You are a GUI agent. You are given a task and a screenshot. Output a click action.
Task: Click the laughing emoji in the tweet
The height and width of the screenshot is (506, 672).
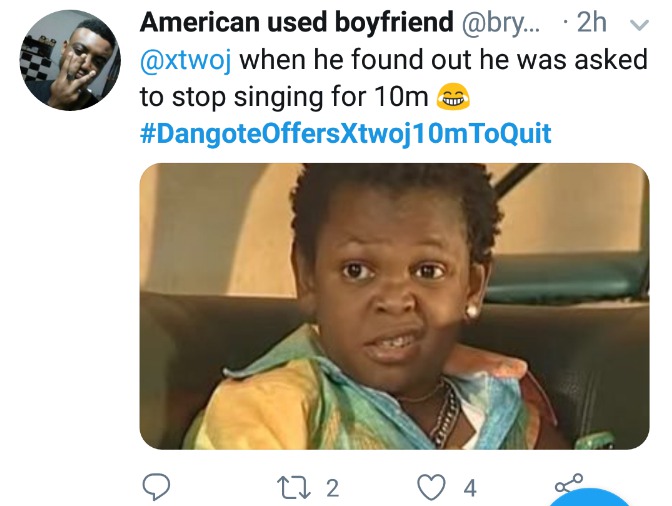click(453, 98)
